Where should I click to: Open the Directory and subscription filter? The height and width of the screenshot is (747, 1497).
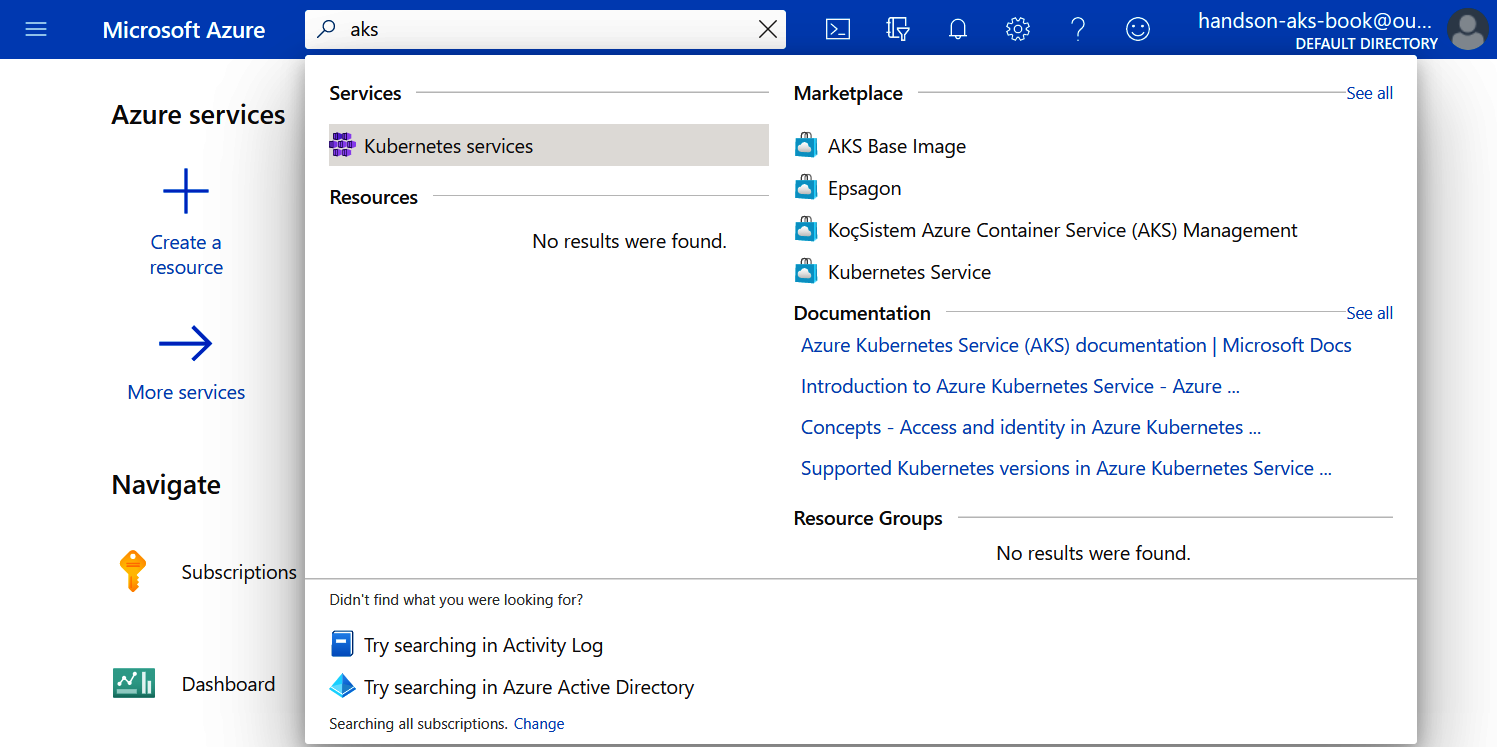click(x=898, y=29)
